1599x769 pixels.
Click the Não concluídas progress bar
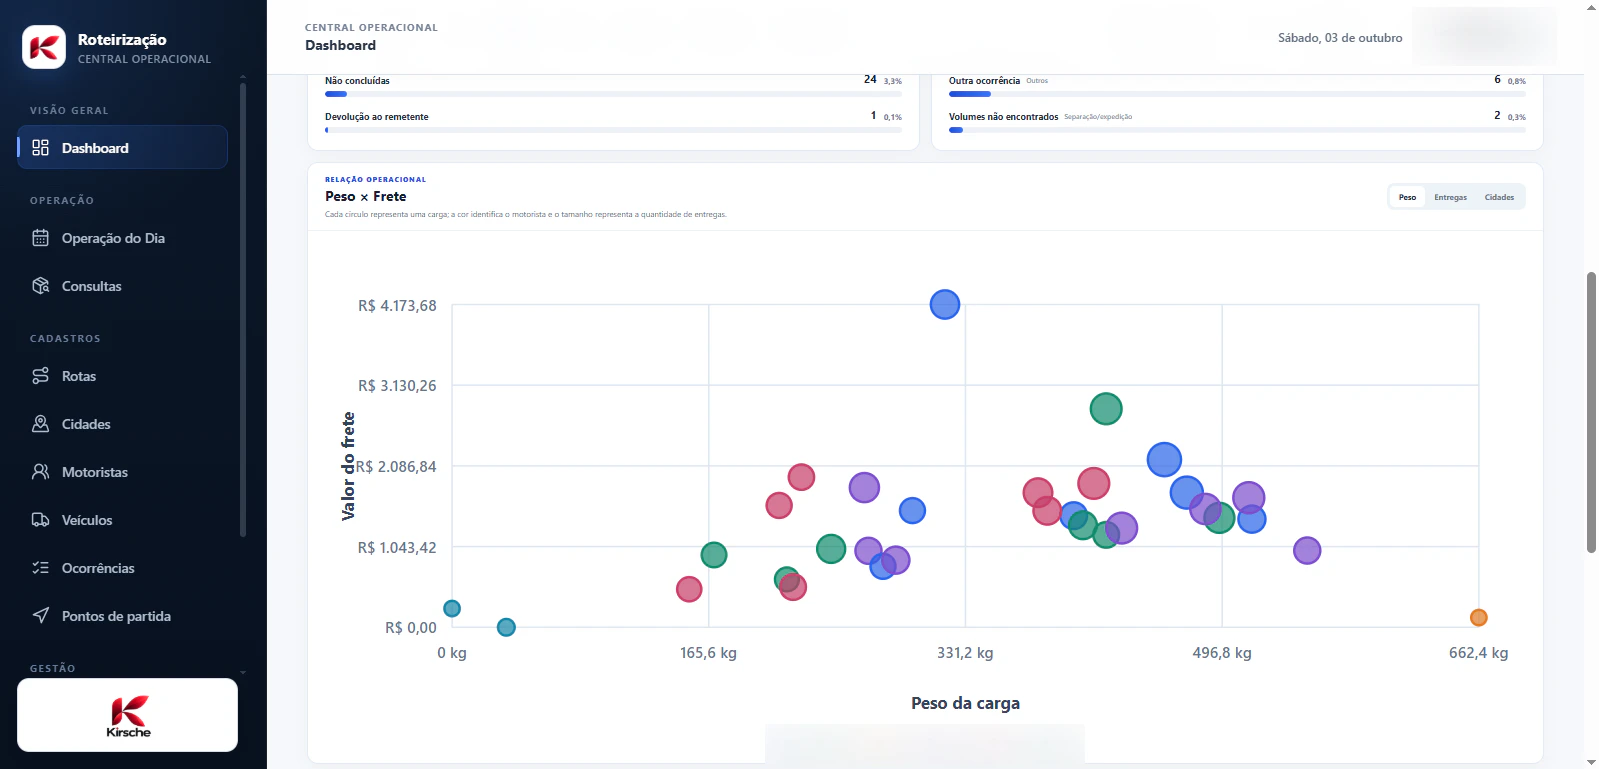[x=613, y=94]
